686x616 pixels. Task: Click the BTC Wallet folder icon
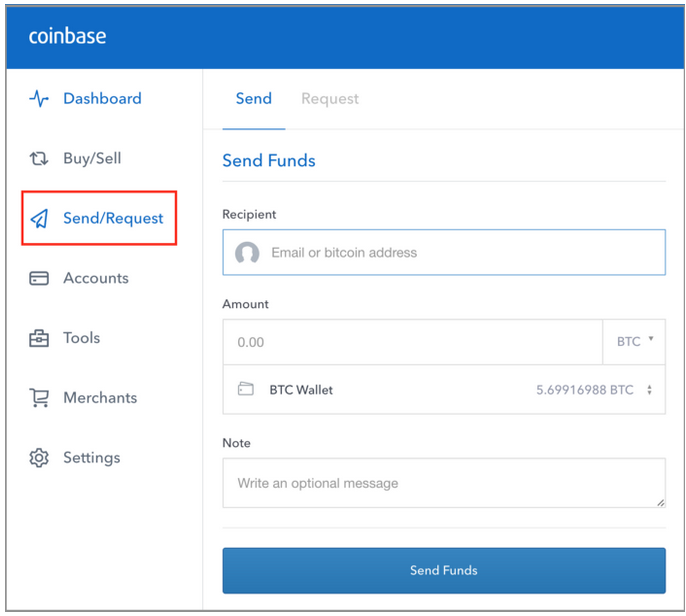[x=246, y=390]
